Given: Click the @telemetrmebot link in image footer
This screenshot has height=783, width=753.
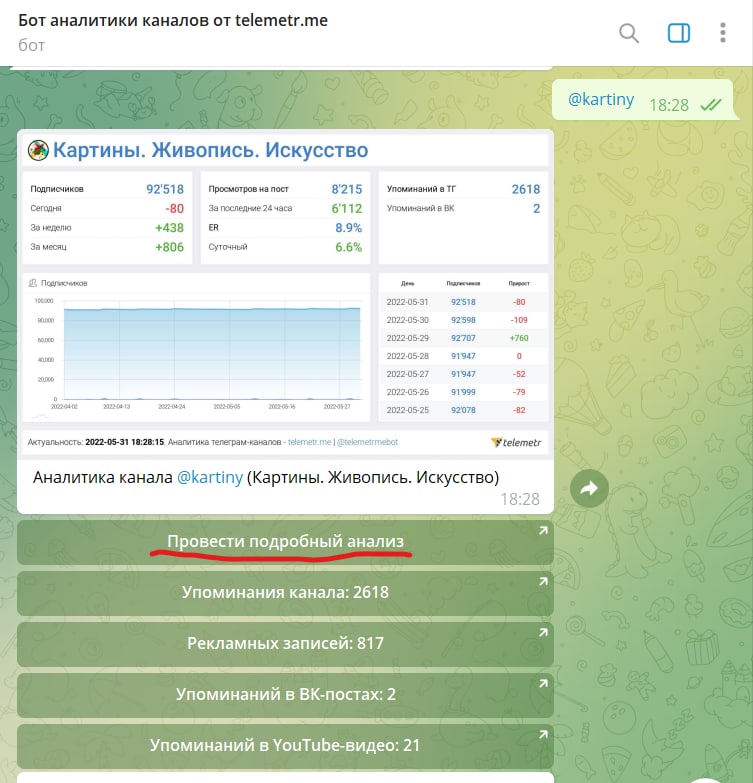Looking at the screenshot, I should [367, 442].
